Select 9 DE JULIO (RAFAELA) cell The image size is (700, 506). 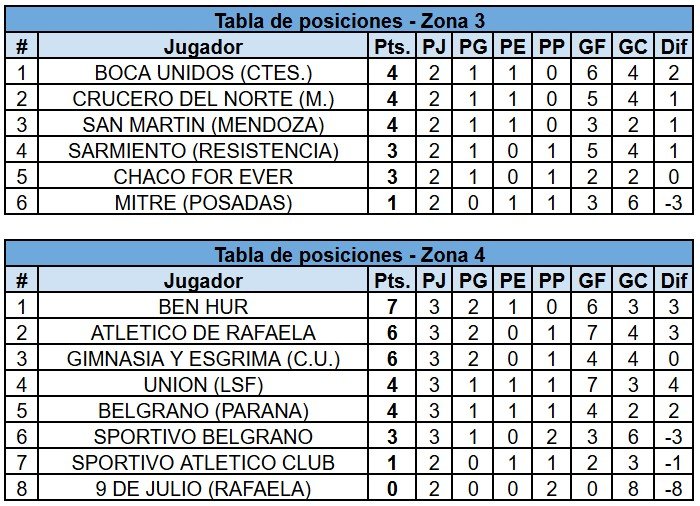point(204,488)
